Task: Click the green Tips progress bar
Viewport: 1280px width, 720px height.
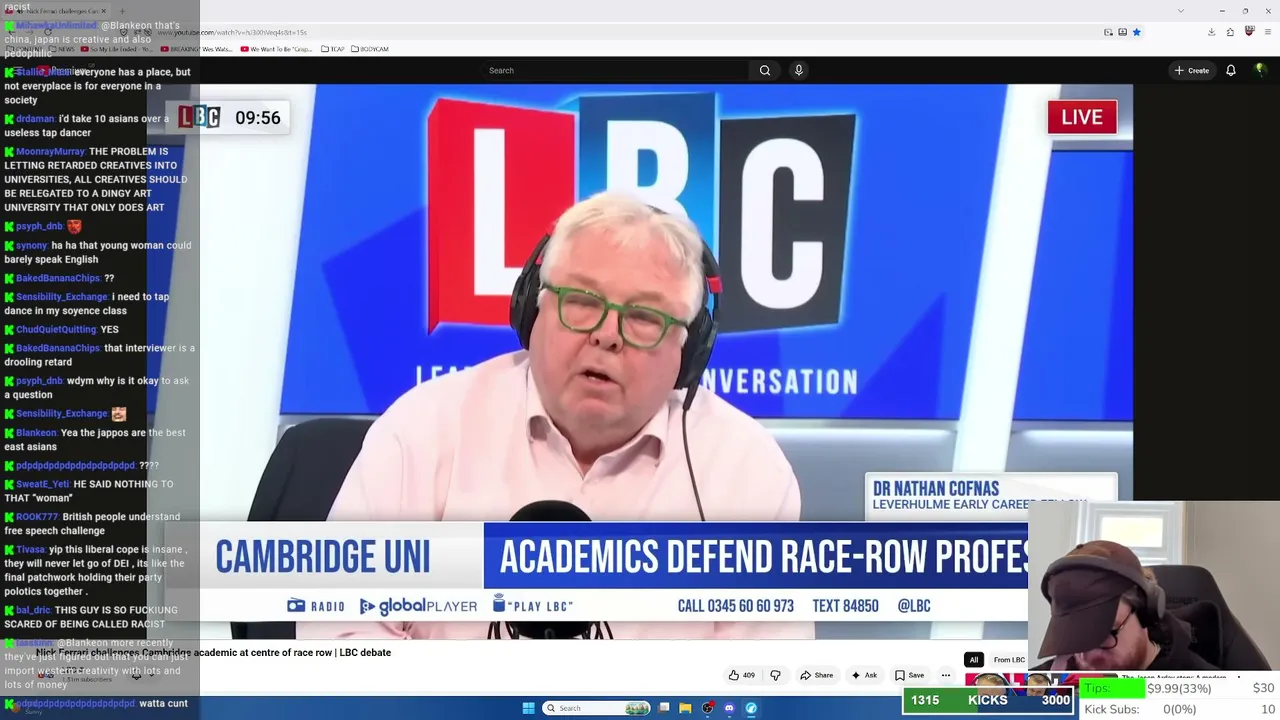Action: pyautogui.click(x=1112, y=688)
